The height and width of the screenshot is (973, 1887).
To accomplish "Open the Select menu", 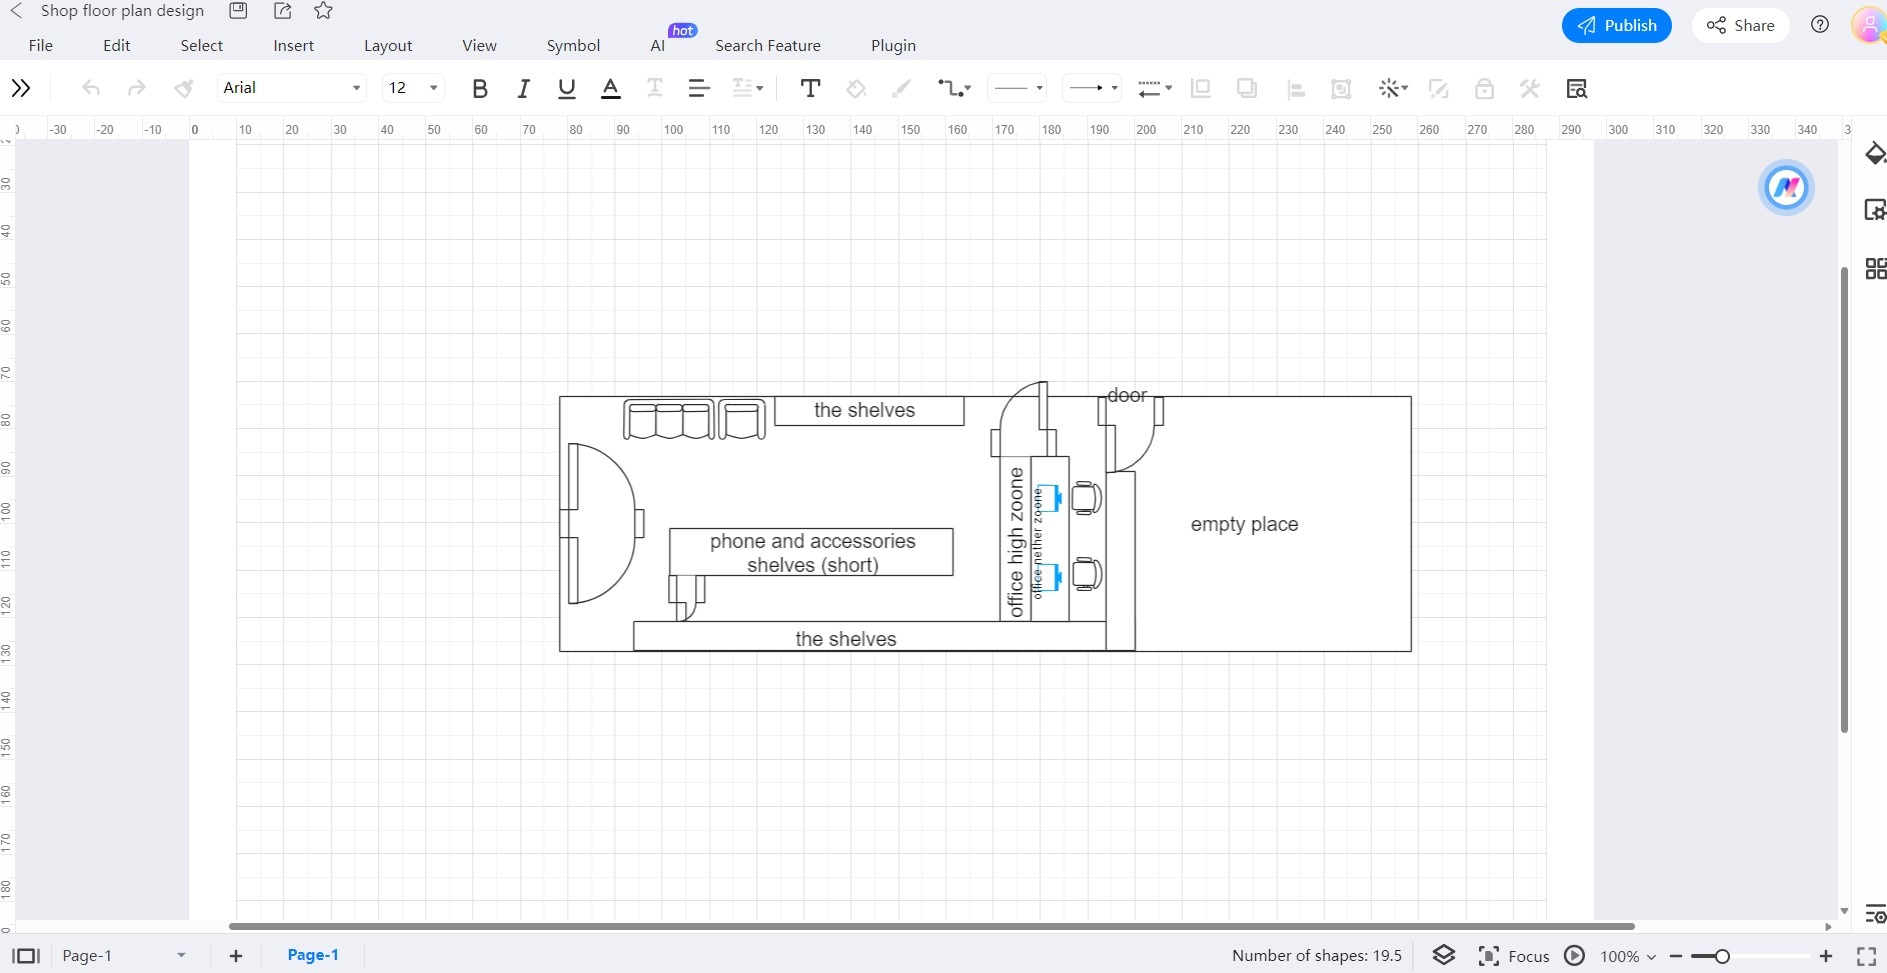I will pyautogui.click(x=202, y=45).
